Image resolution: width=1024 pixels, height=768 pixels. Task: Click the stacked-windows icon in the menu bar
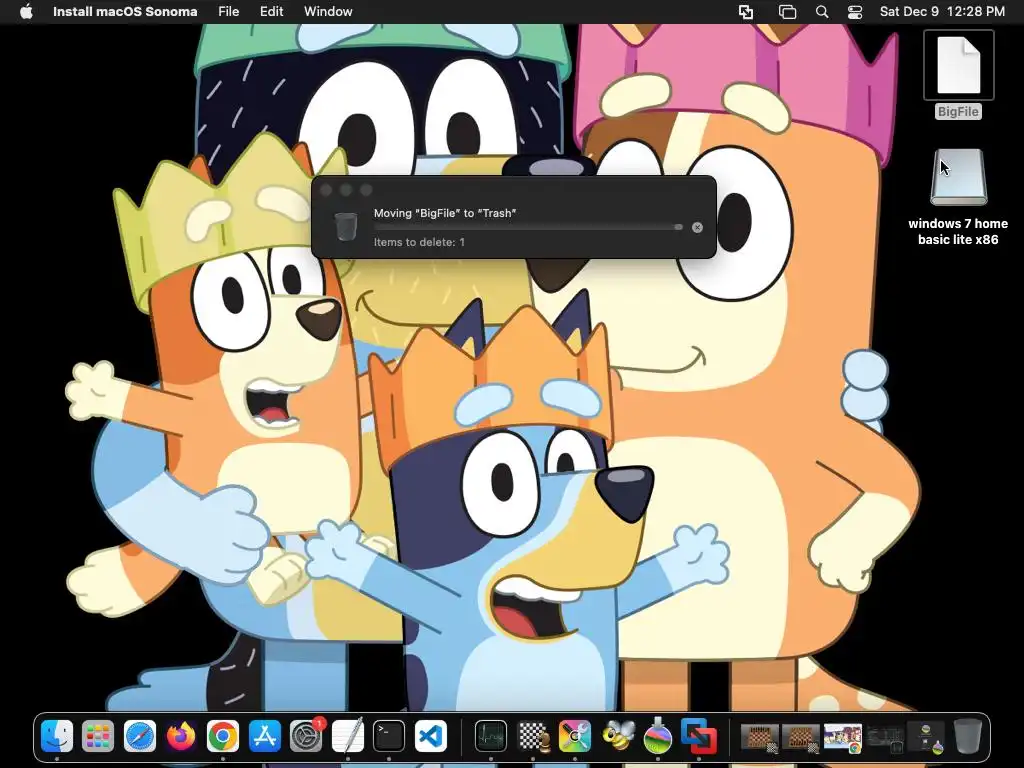788,12
